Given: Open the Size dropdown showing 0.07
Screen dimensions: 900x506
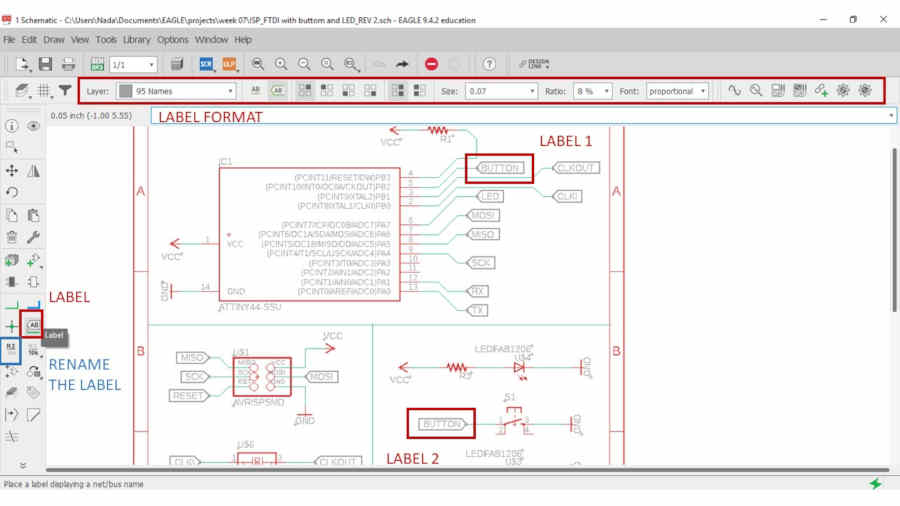Looking at the screenshot, I should click(x=501, y=91).
